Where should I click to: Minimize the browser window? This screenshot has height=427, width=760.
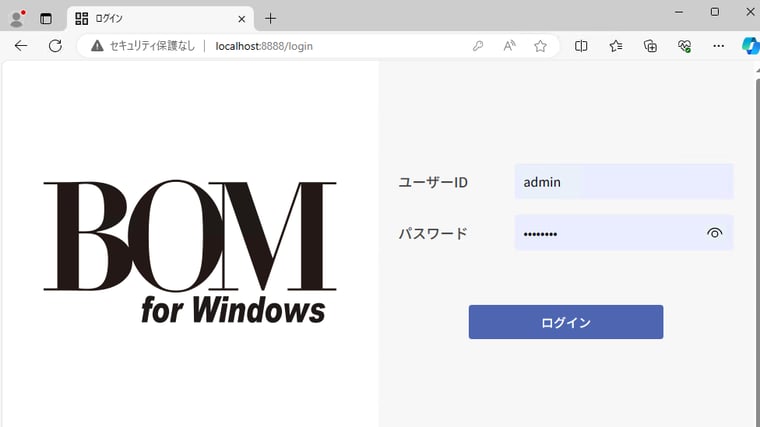tap(679, 12)
